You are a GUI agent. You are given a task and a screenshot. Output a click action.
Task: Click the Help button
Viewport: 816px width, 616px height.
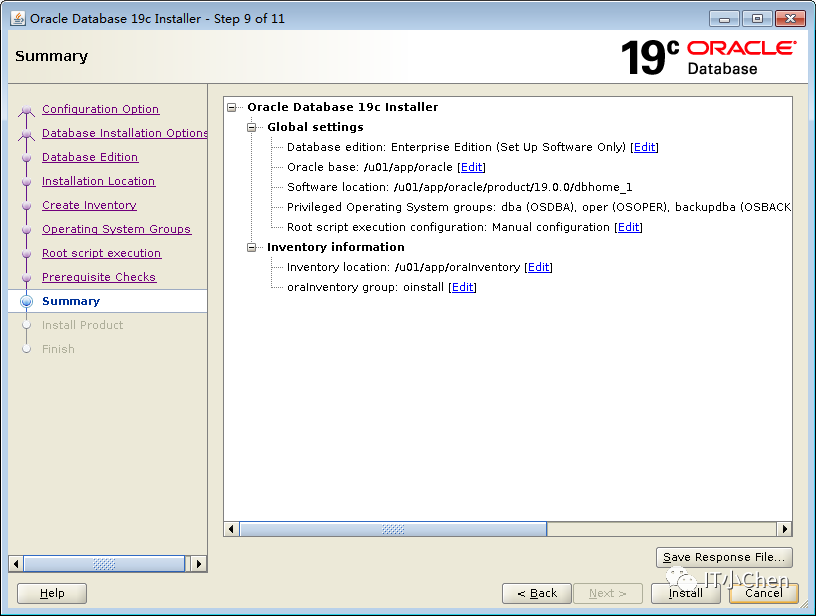52,593
